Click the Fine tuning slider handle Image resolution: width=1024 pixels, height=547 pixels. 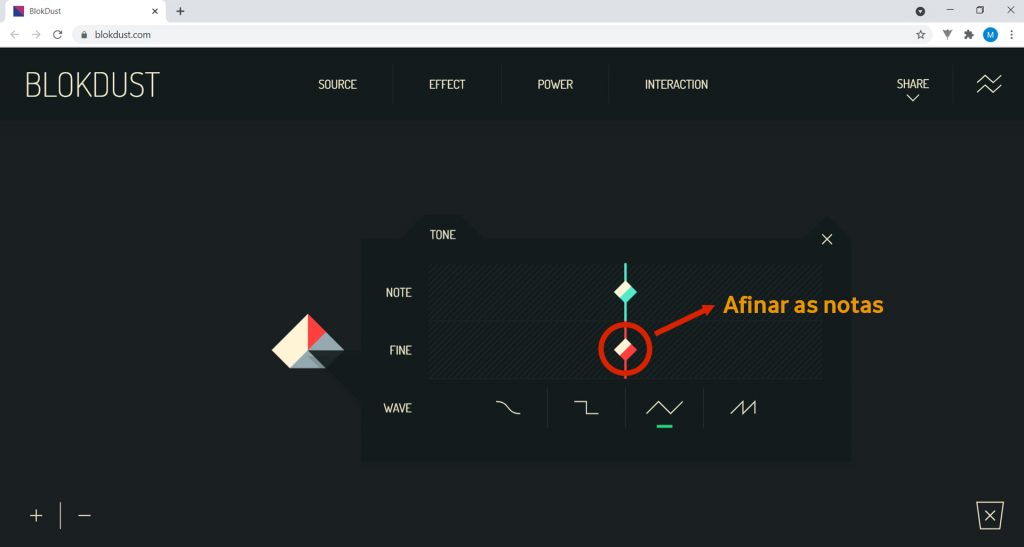tap(625, 350)
